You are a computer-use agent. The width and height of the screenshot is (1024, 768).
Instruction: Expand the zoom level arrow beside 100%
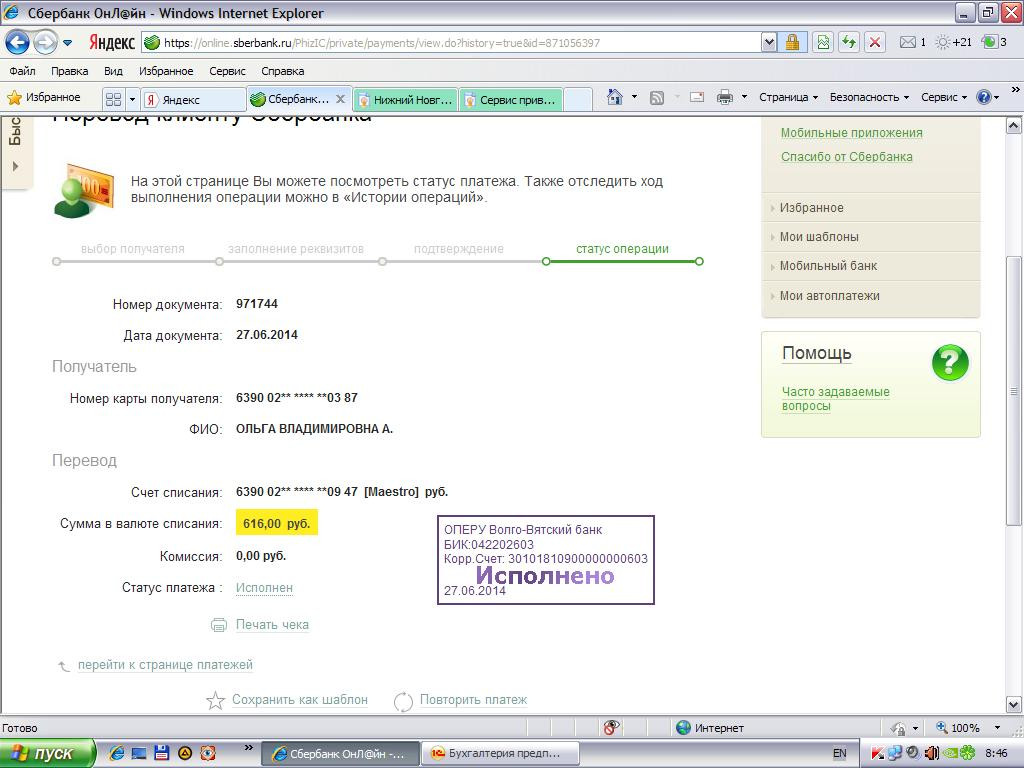point(997,728)
